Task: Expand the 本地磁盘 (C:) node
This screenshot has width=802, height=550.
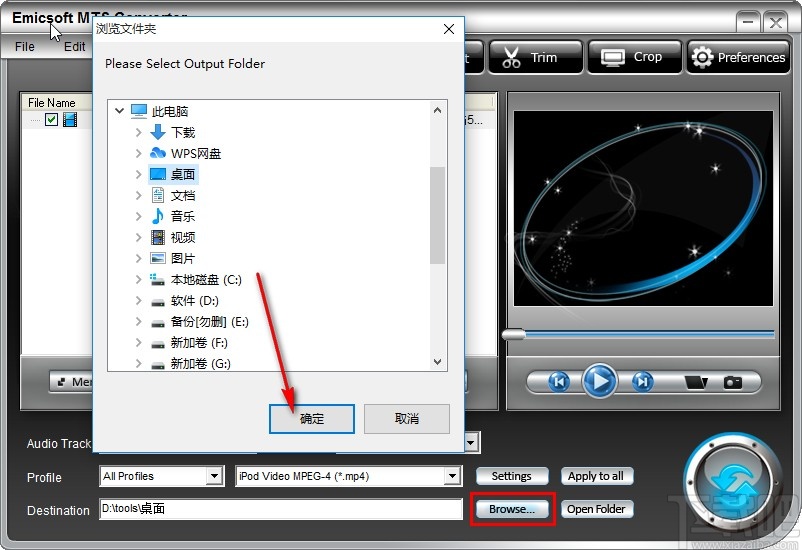Action: (138, 279)
